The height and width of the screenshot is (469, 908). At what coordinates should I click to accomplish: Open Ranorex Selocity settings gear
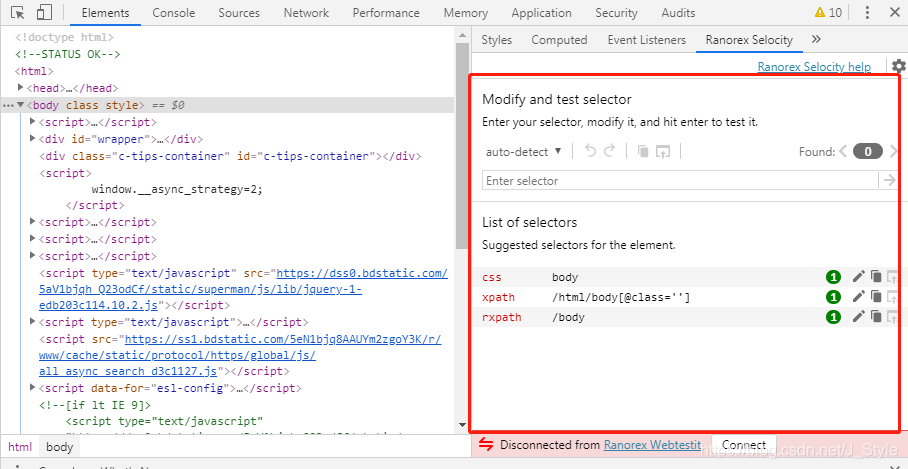pyautogui.click(x=898, y=65)
